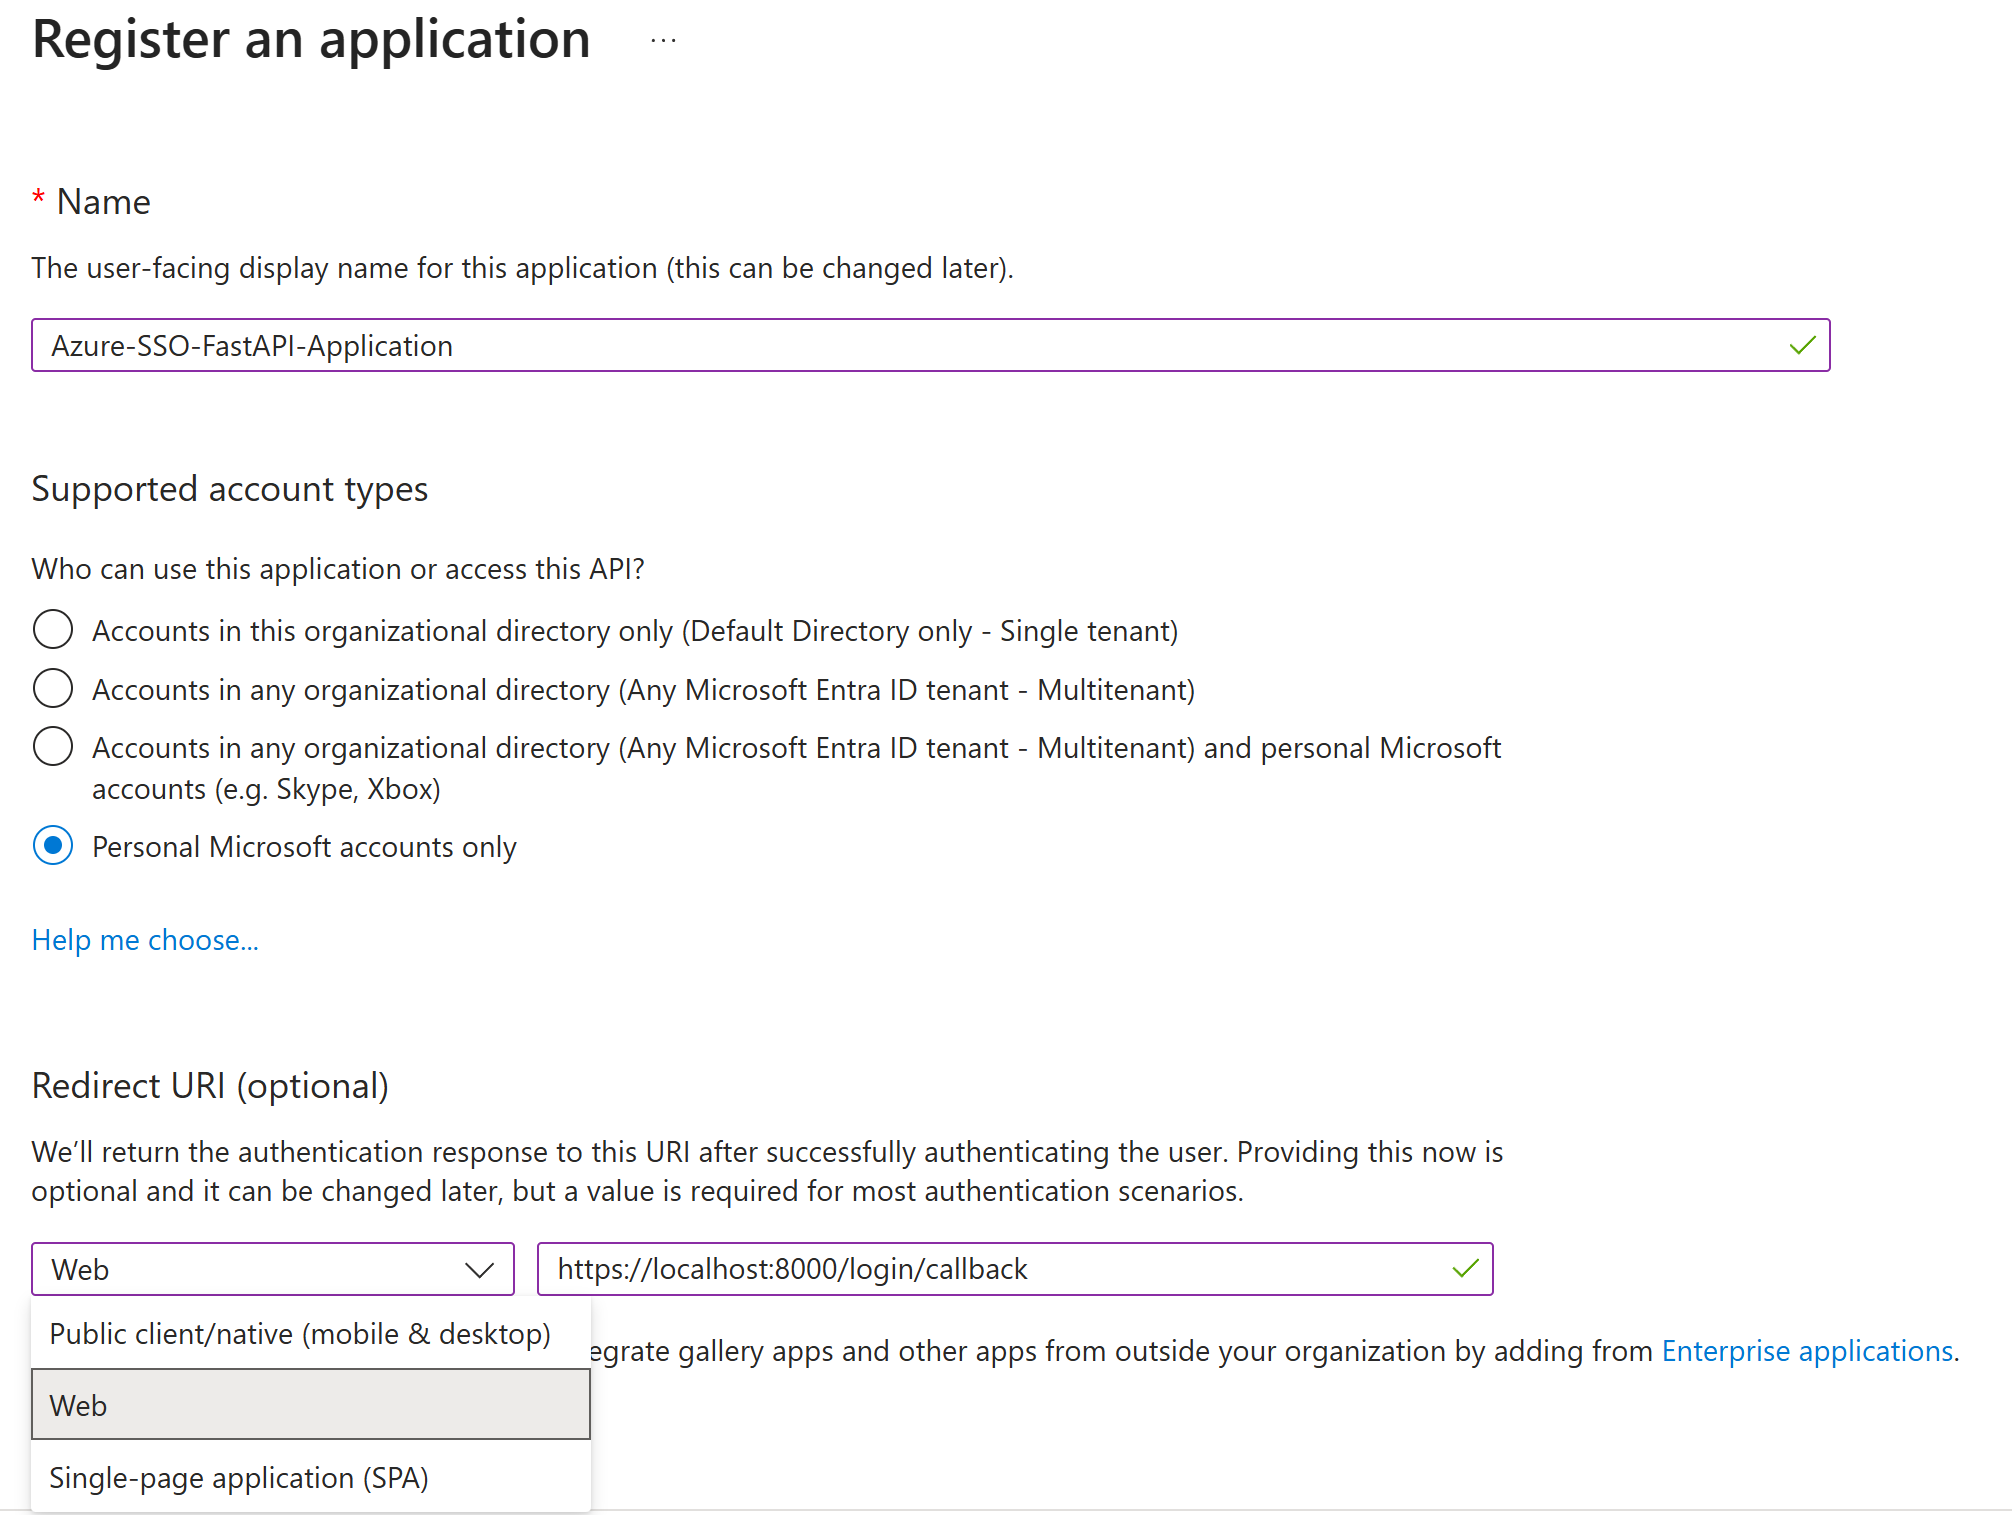Click the red required asterisk near Name
Viewport: 2012px width, 1515px height.
[38, 197]
